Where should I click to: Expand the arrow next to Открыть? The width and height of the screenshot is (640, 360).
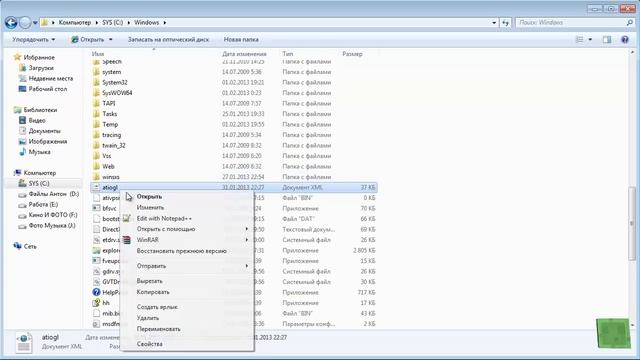click(x=111, y=40)
